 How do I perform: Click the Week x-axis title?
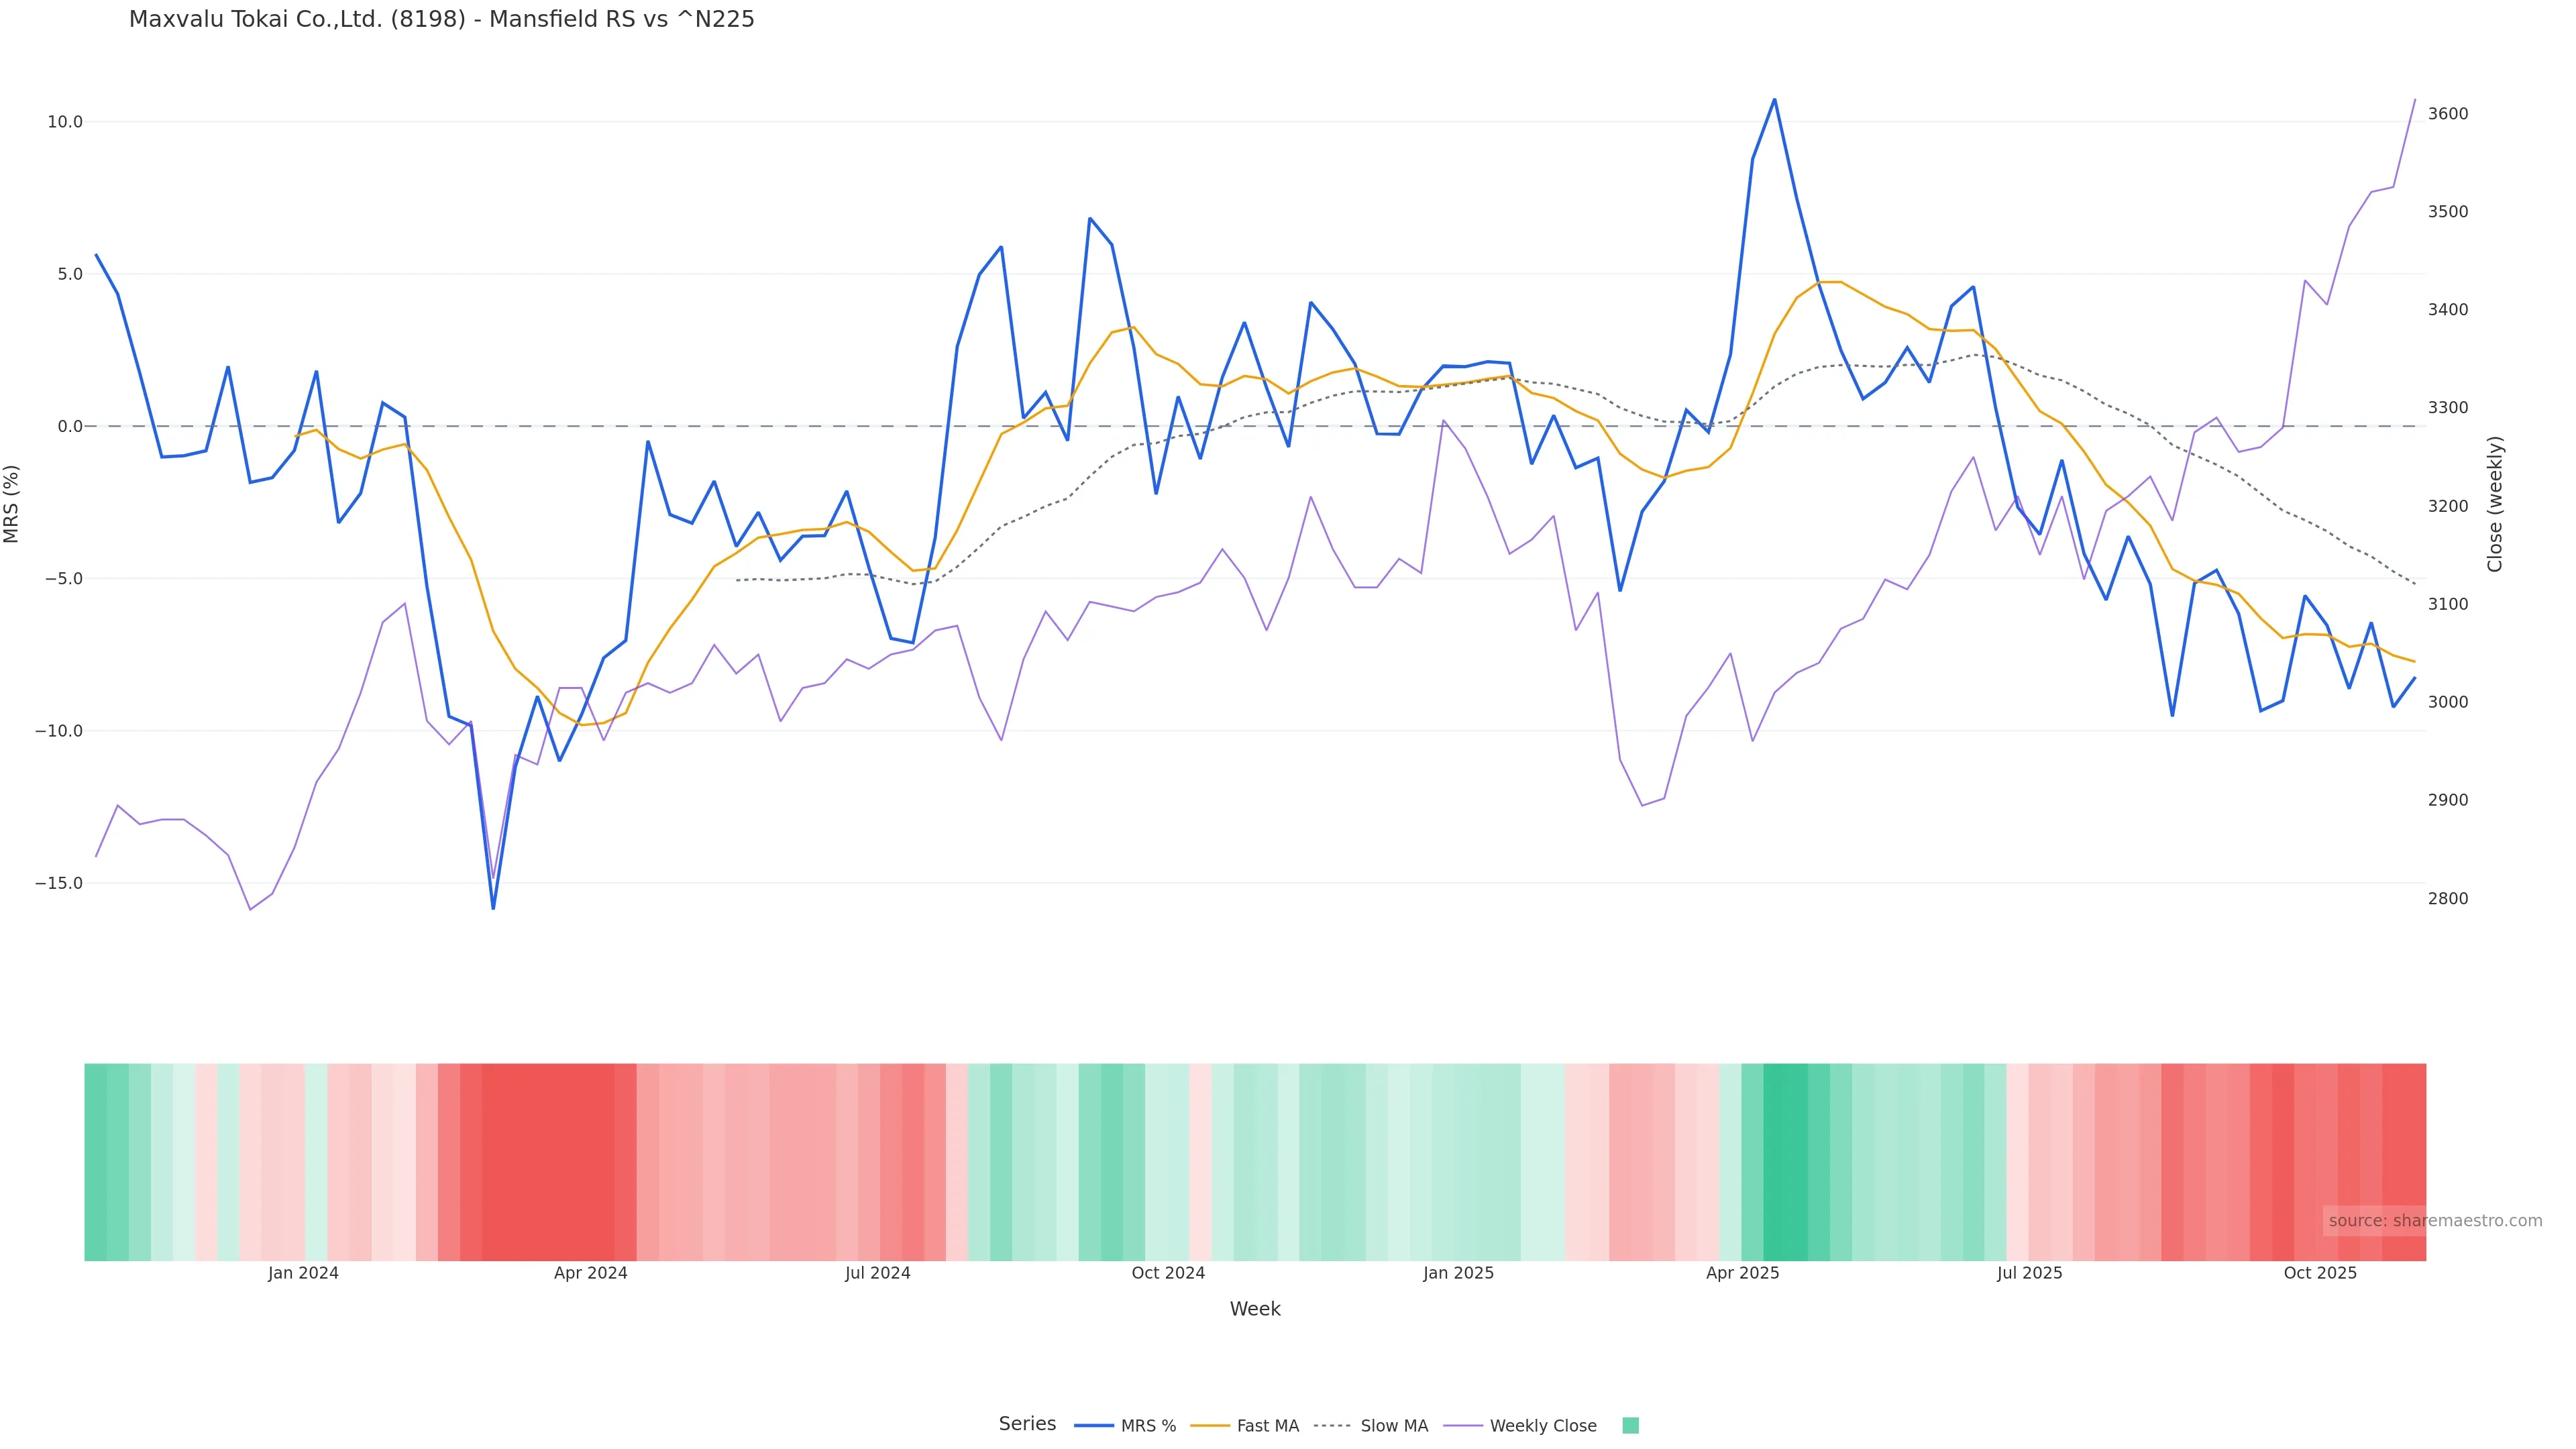tap(1254, 1309)
